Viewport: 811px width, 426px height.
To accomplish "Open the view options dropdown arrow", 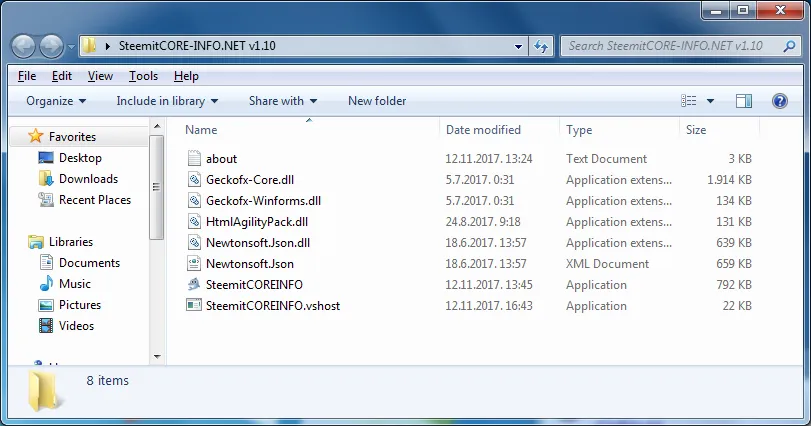I will point(710,101).
